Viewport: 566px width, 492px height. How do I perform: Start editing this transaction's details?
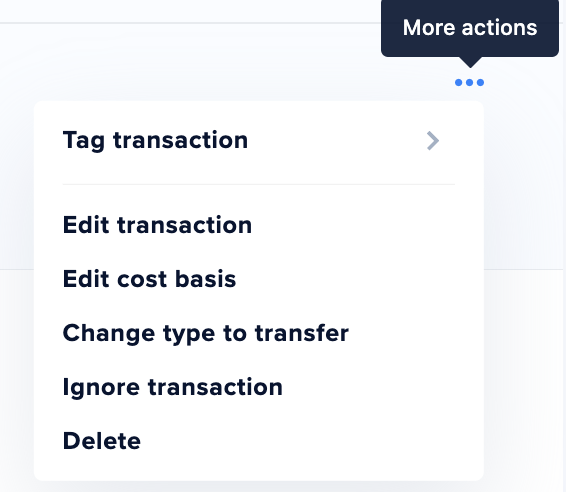click(x=259, y=225)
